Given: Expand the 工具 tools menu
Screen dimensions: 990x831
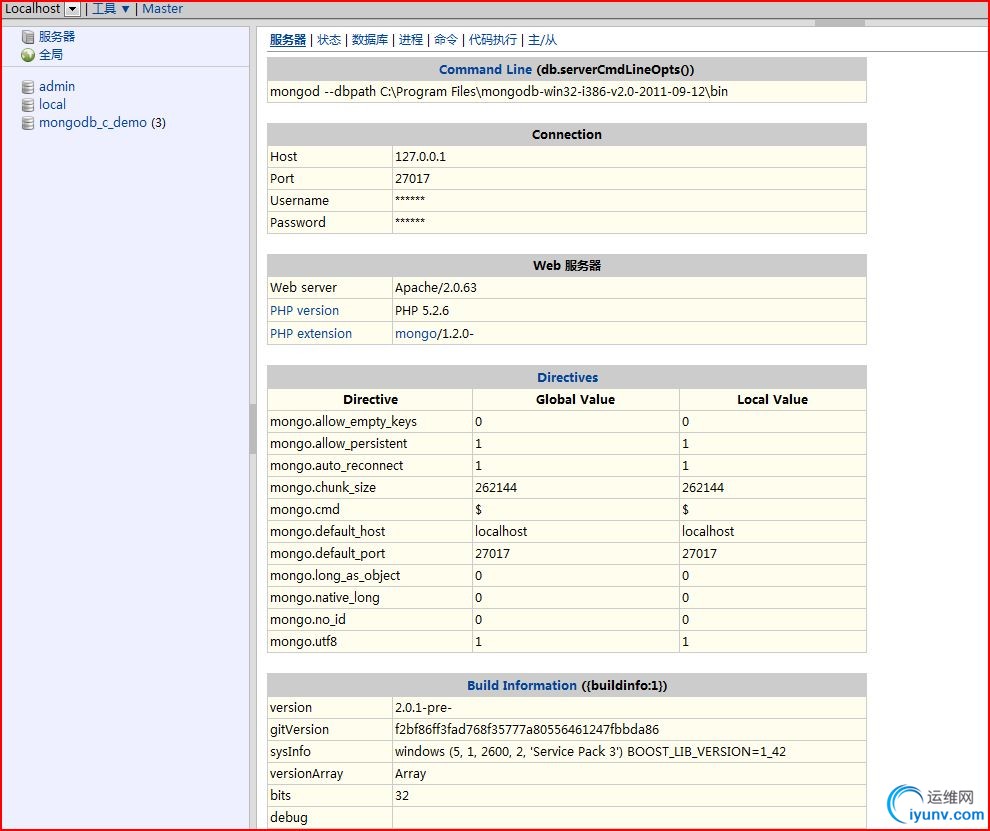Looking at the screenshot, I should [x=111, y=9].
